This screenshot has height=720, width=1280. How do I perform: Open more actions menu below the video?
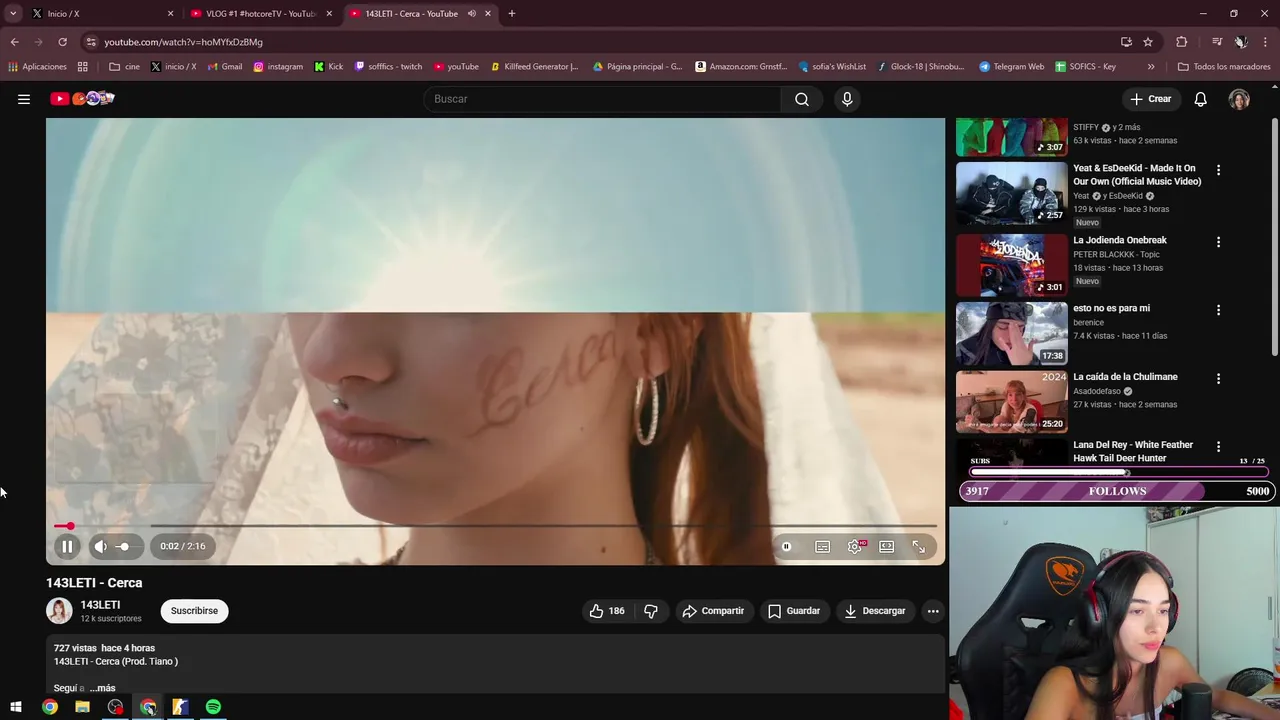pos(933,611)
